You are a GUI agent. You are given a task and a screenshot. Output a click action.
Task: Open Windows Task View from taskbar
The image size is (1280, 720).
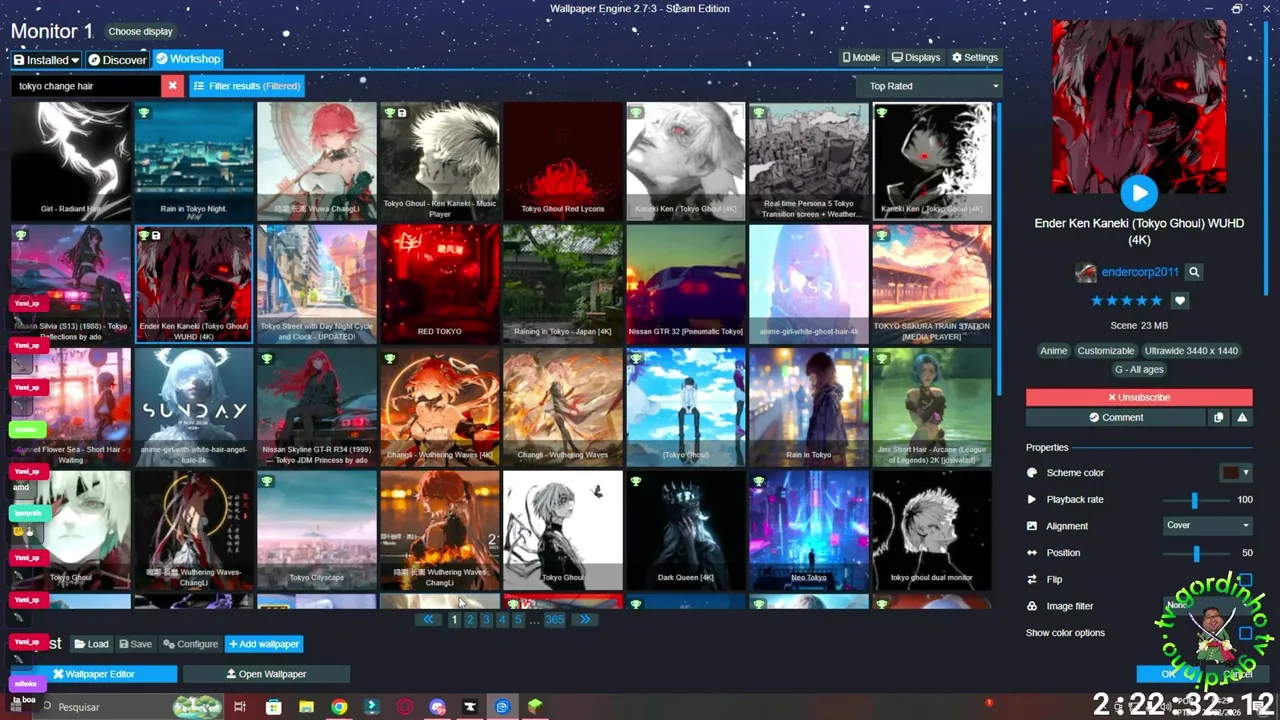240,707
